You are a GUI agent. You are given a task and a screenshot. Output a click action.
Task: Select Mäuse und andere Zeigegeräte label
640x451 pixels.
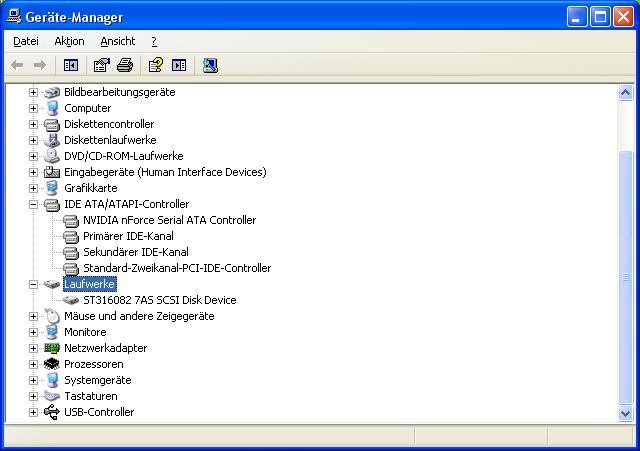(139, 316)
